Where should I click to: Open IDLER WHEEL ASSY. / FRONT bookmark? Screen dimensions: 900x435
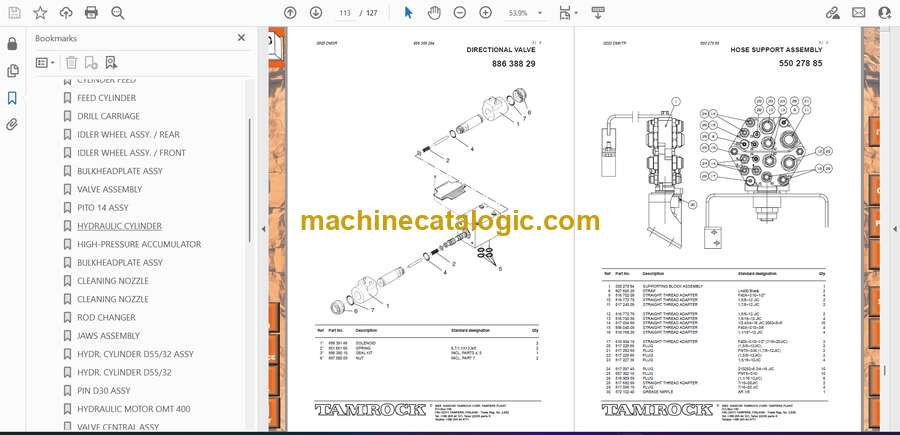point(131,153)
